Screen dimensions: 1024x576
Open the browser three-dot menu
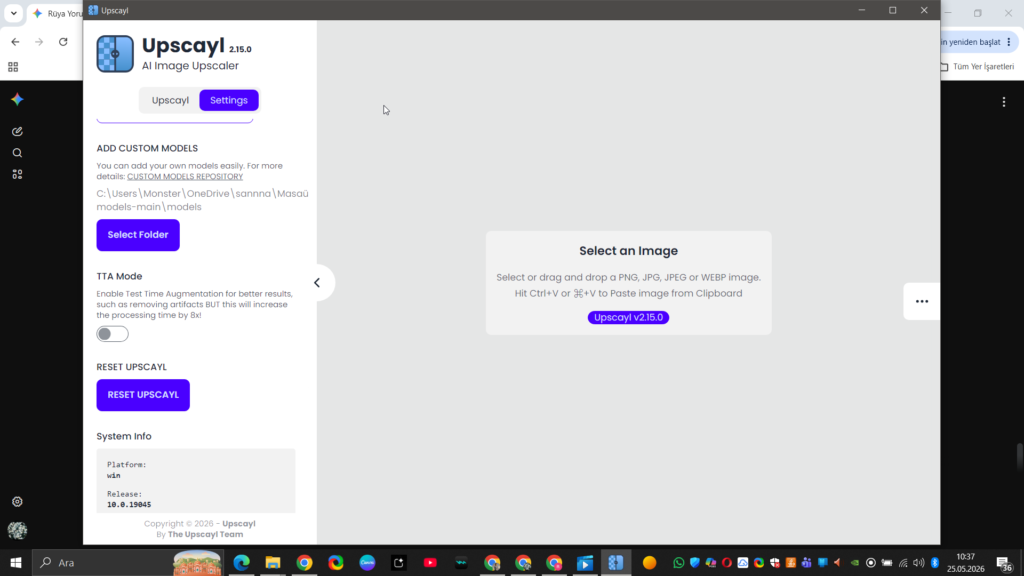1009,42
